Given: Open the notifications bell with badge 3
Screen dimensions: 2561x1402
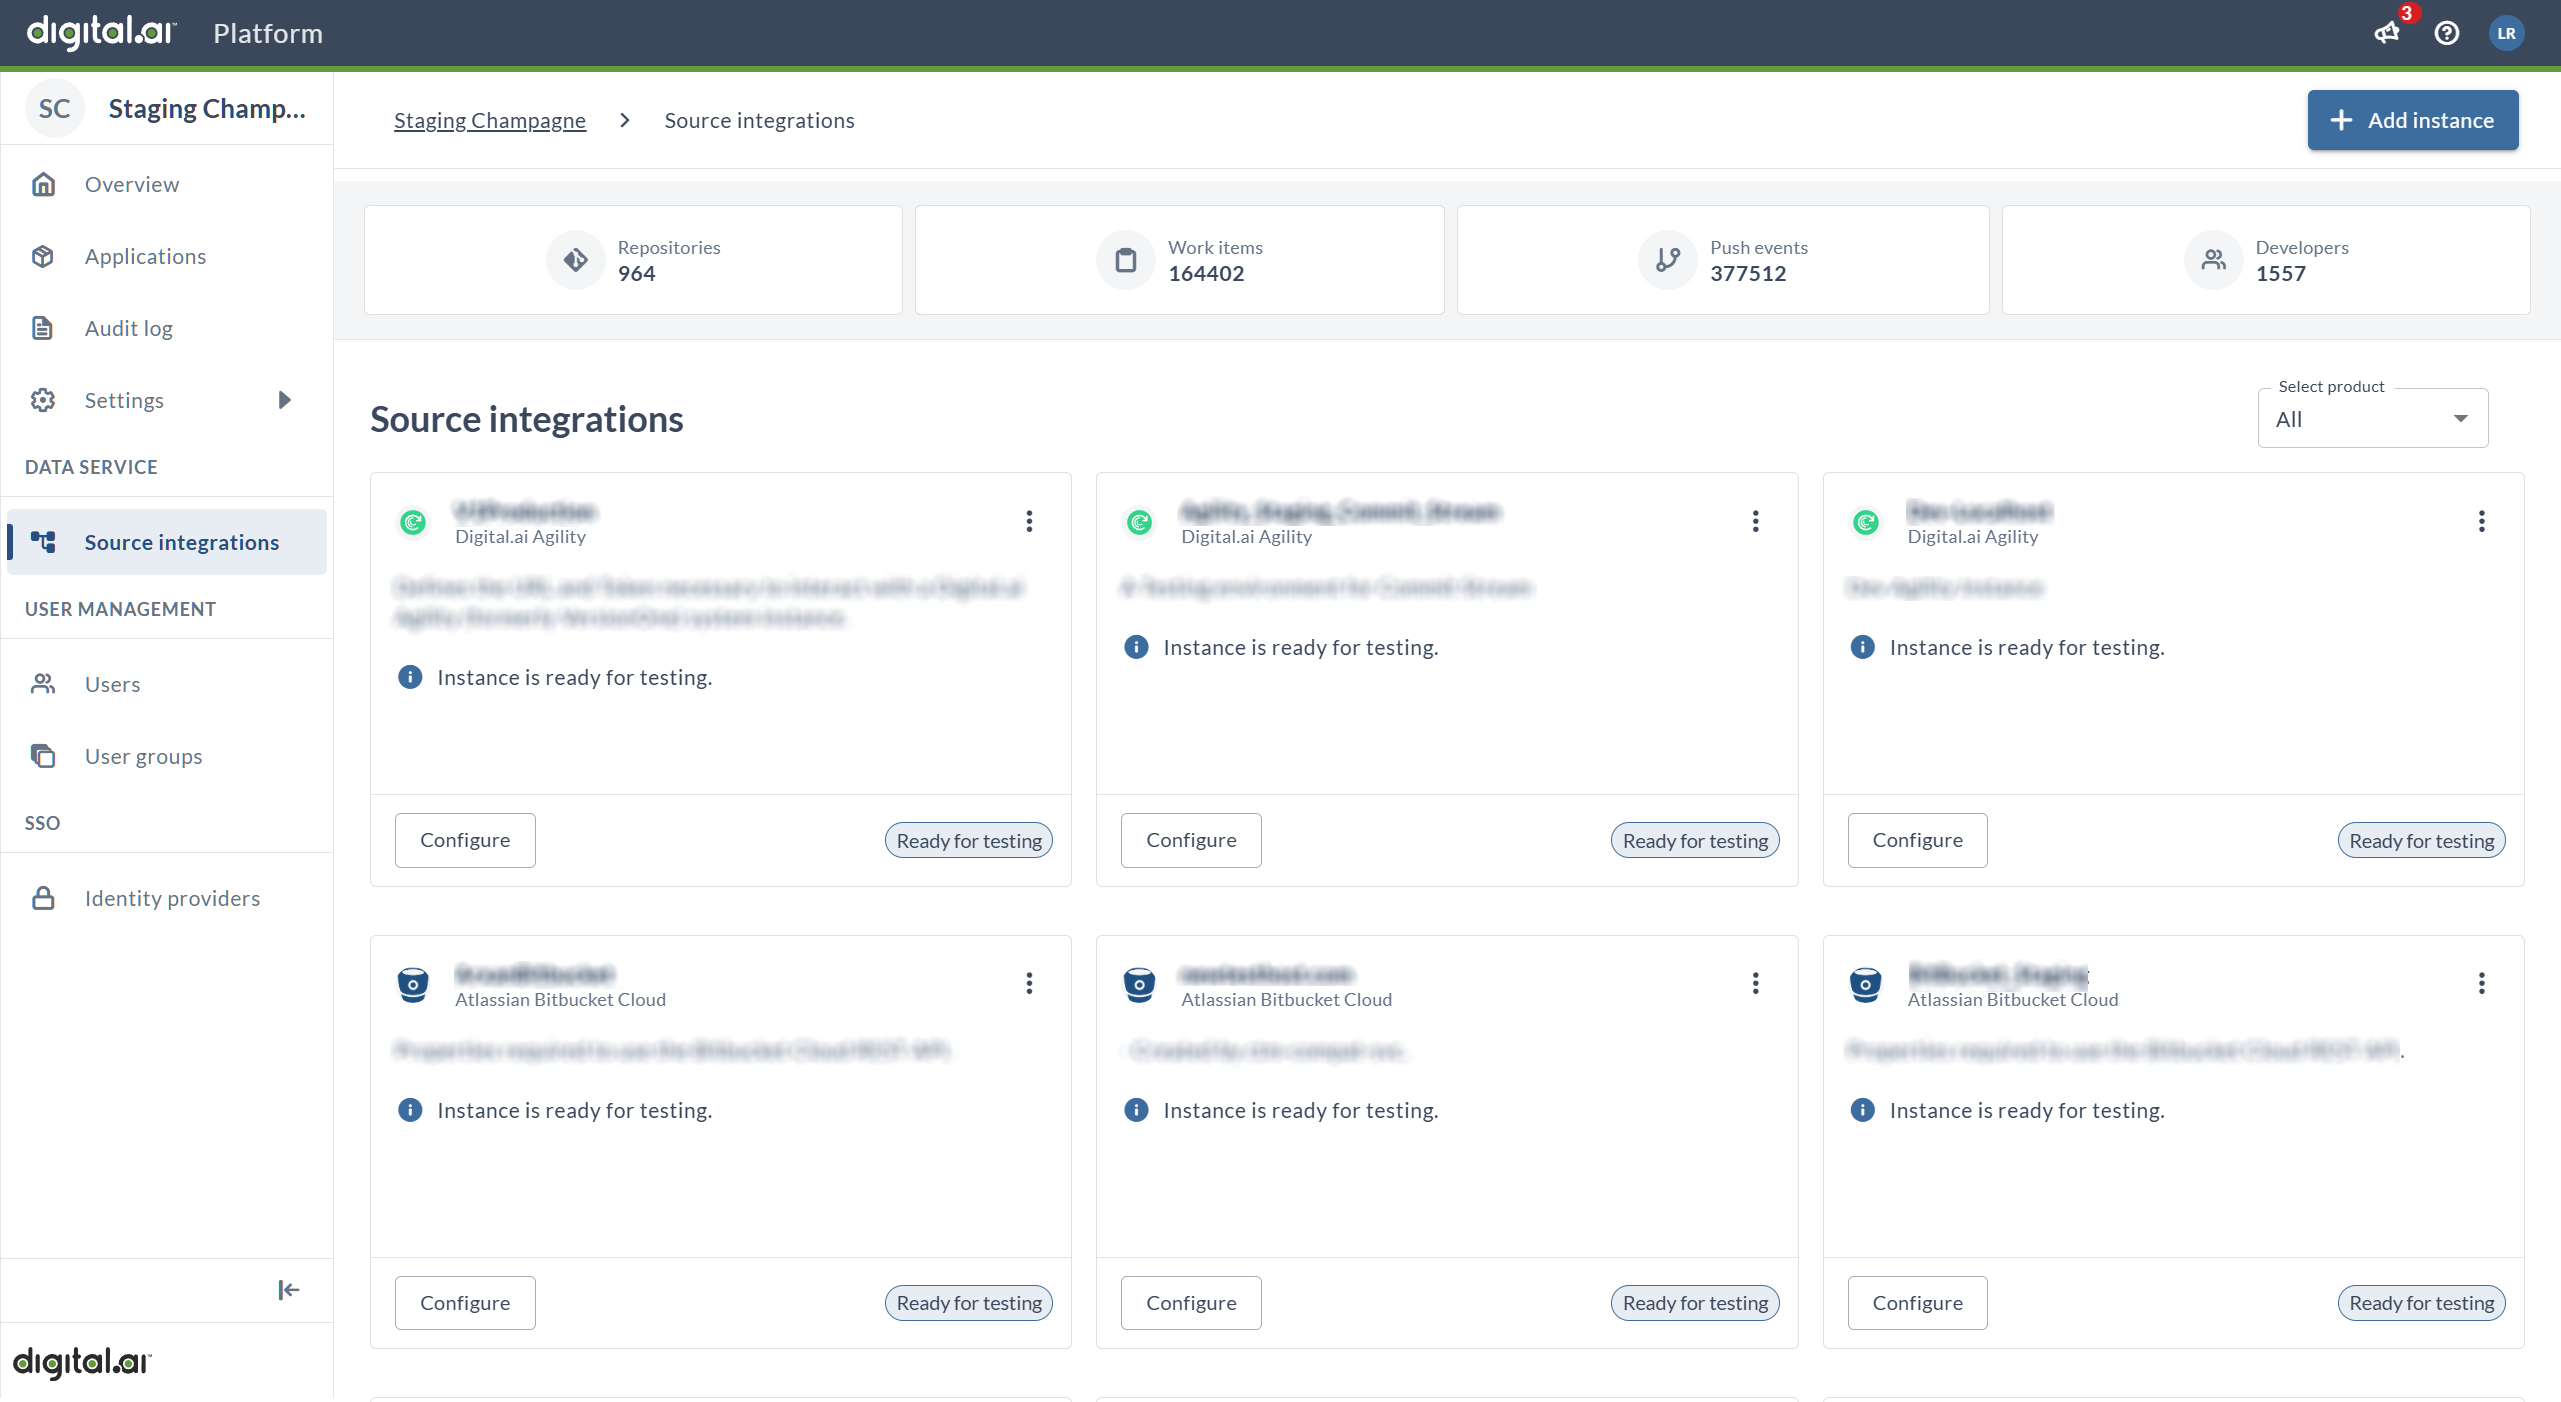Looking at the screenshot, I should (x=2387, y=33).
